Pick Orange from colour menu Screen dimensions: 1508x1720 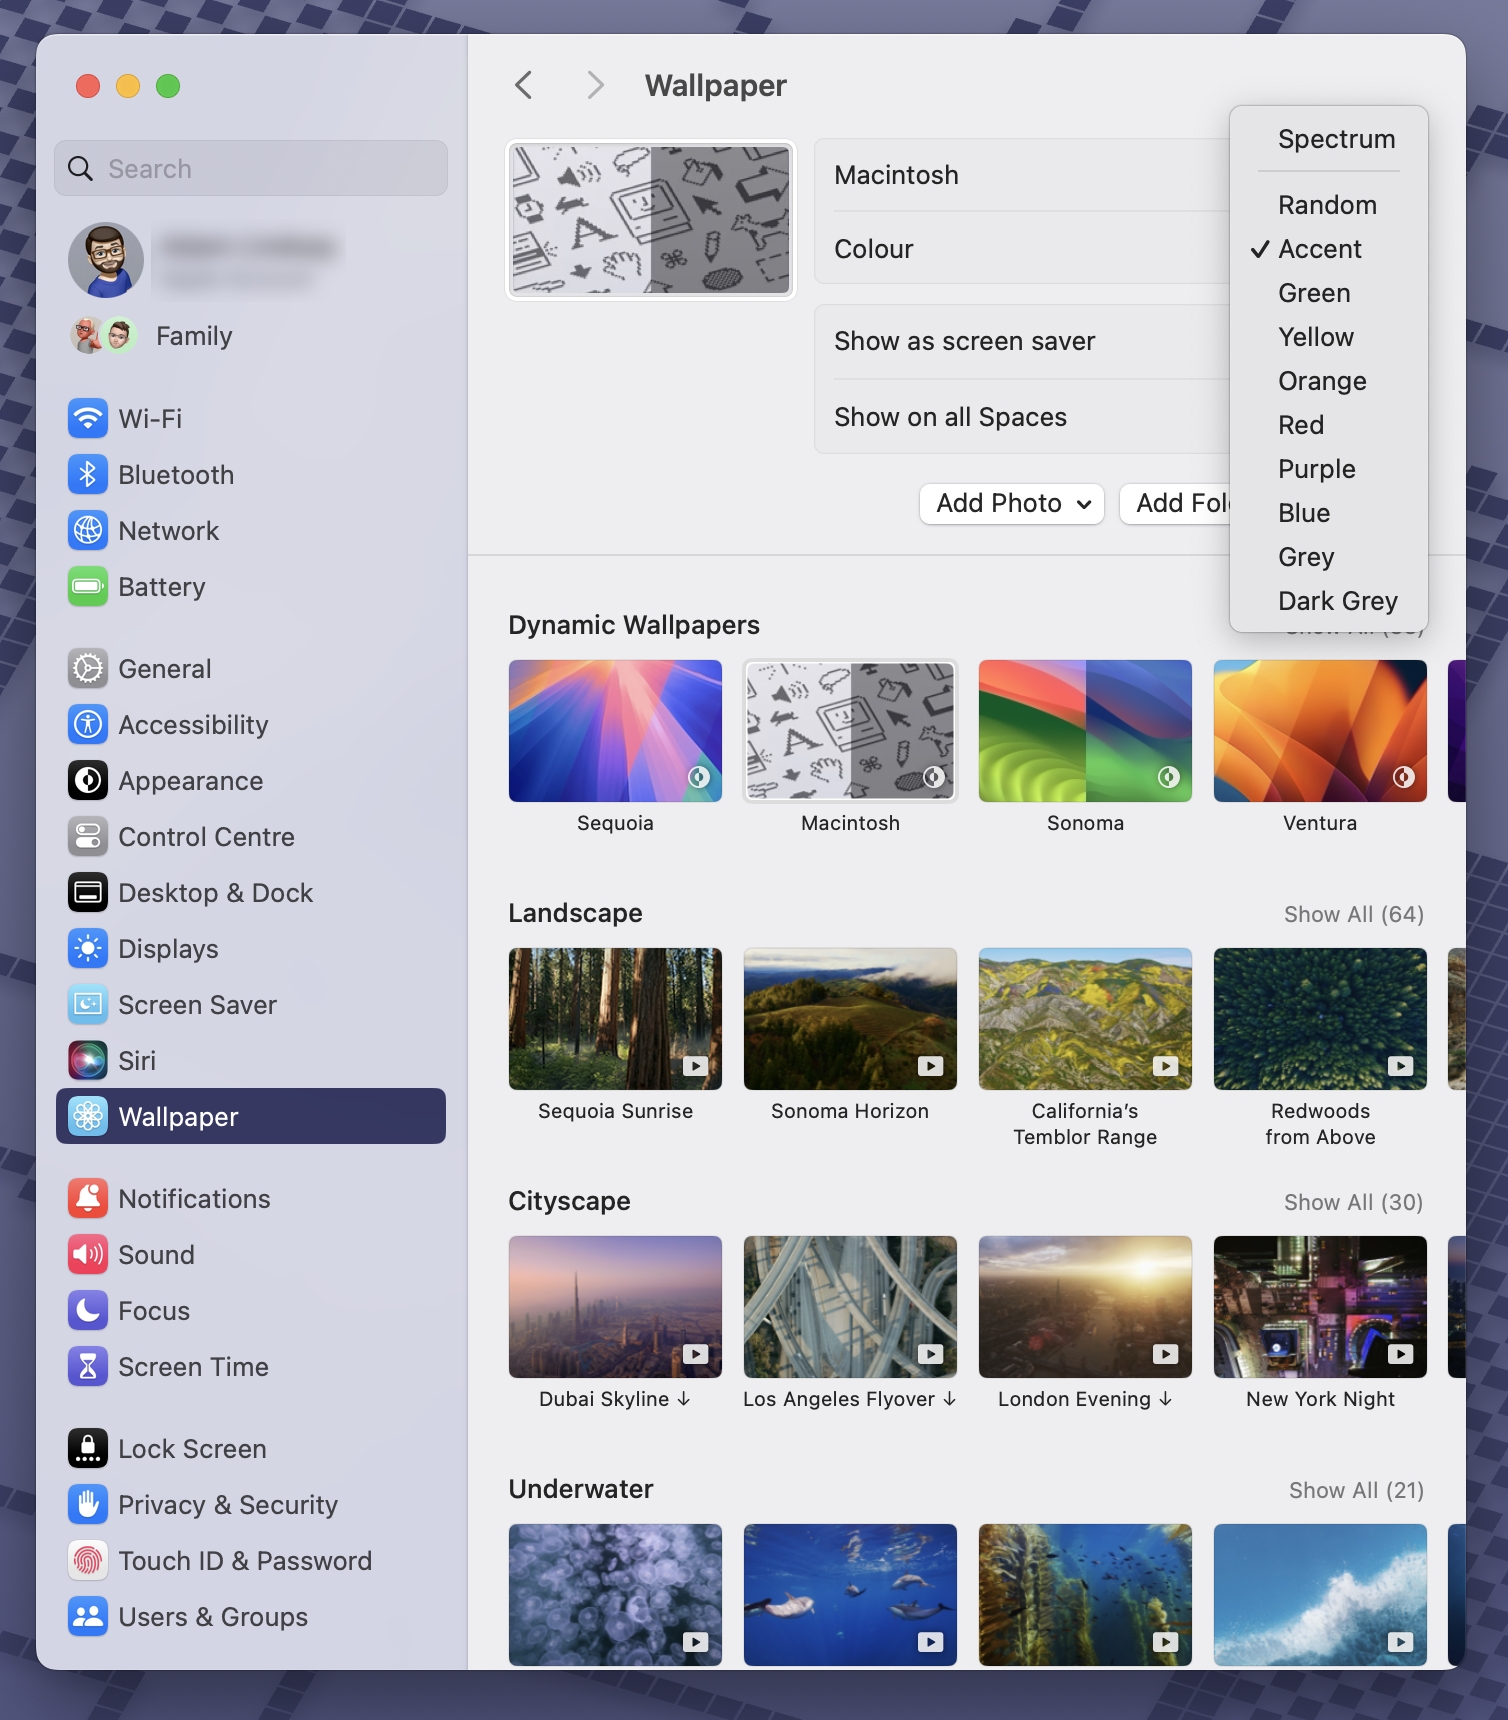click(x=1329, y=381)
